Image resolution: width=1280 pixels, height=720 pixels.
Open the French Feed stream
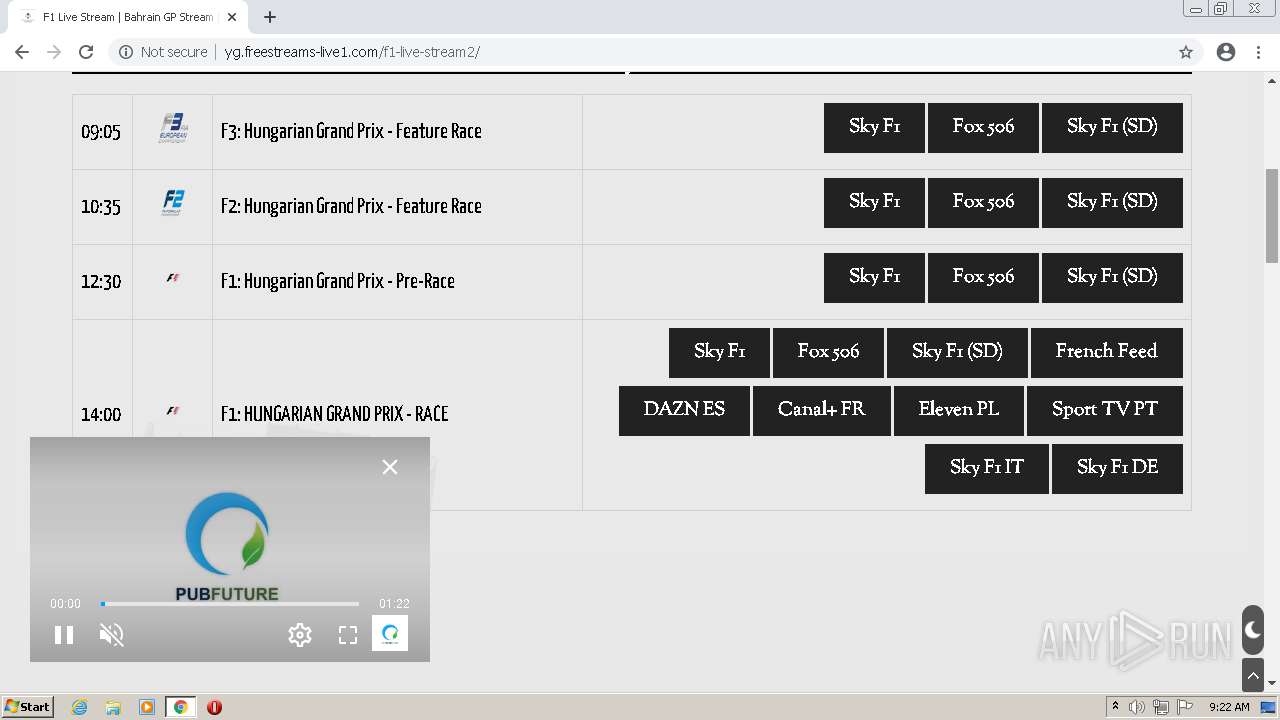pos(1107,353)
